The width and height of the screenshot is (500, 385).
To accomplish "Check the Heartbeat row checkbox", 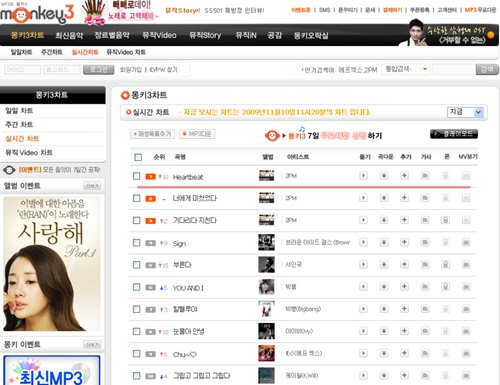I will (136, 176).
